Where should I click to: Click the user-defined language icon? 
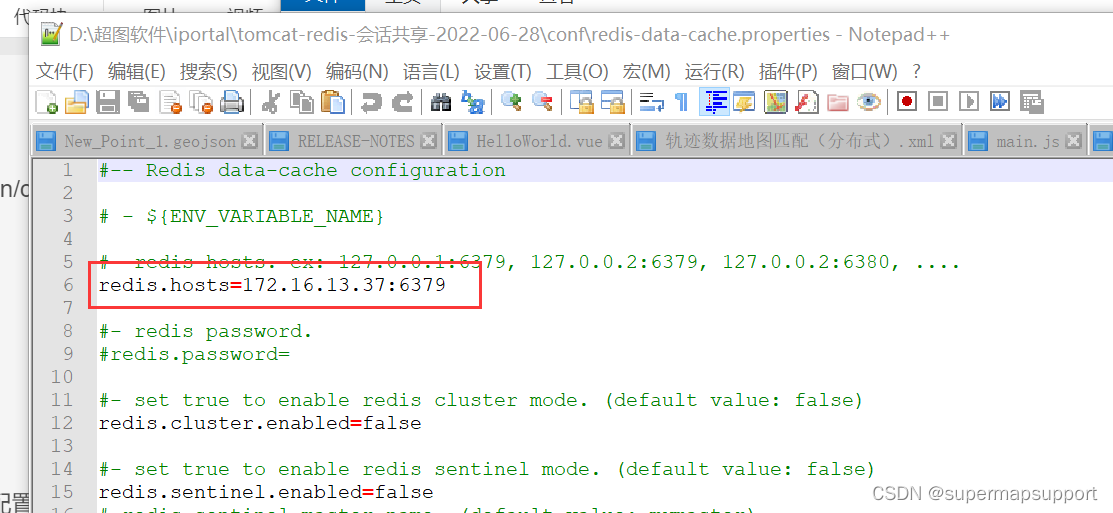click(744, 102)
